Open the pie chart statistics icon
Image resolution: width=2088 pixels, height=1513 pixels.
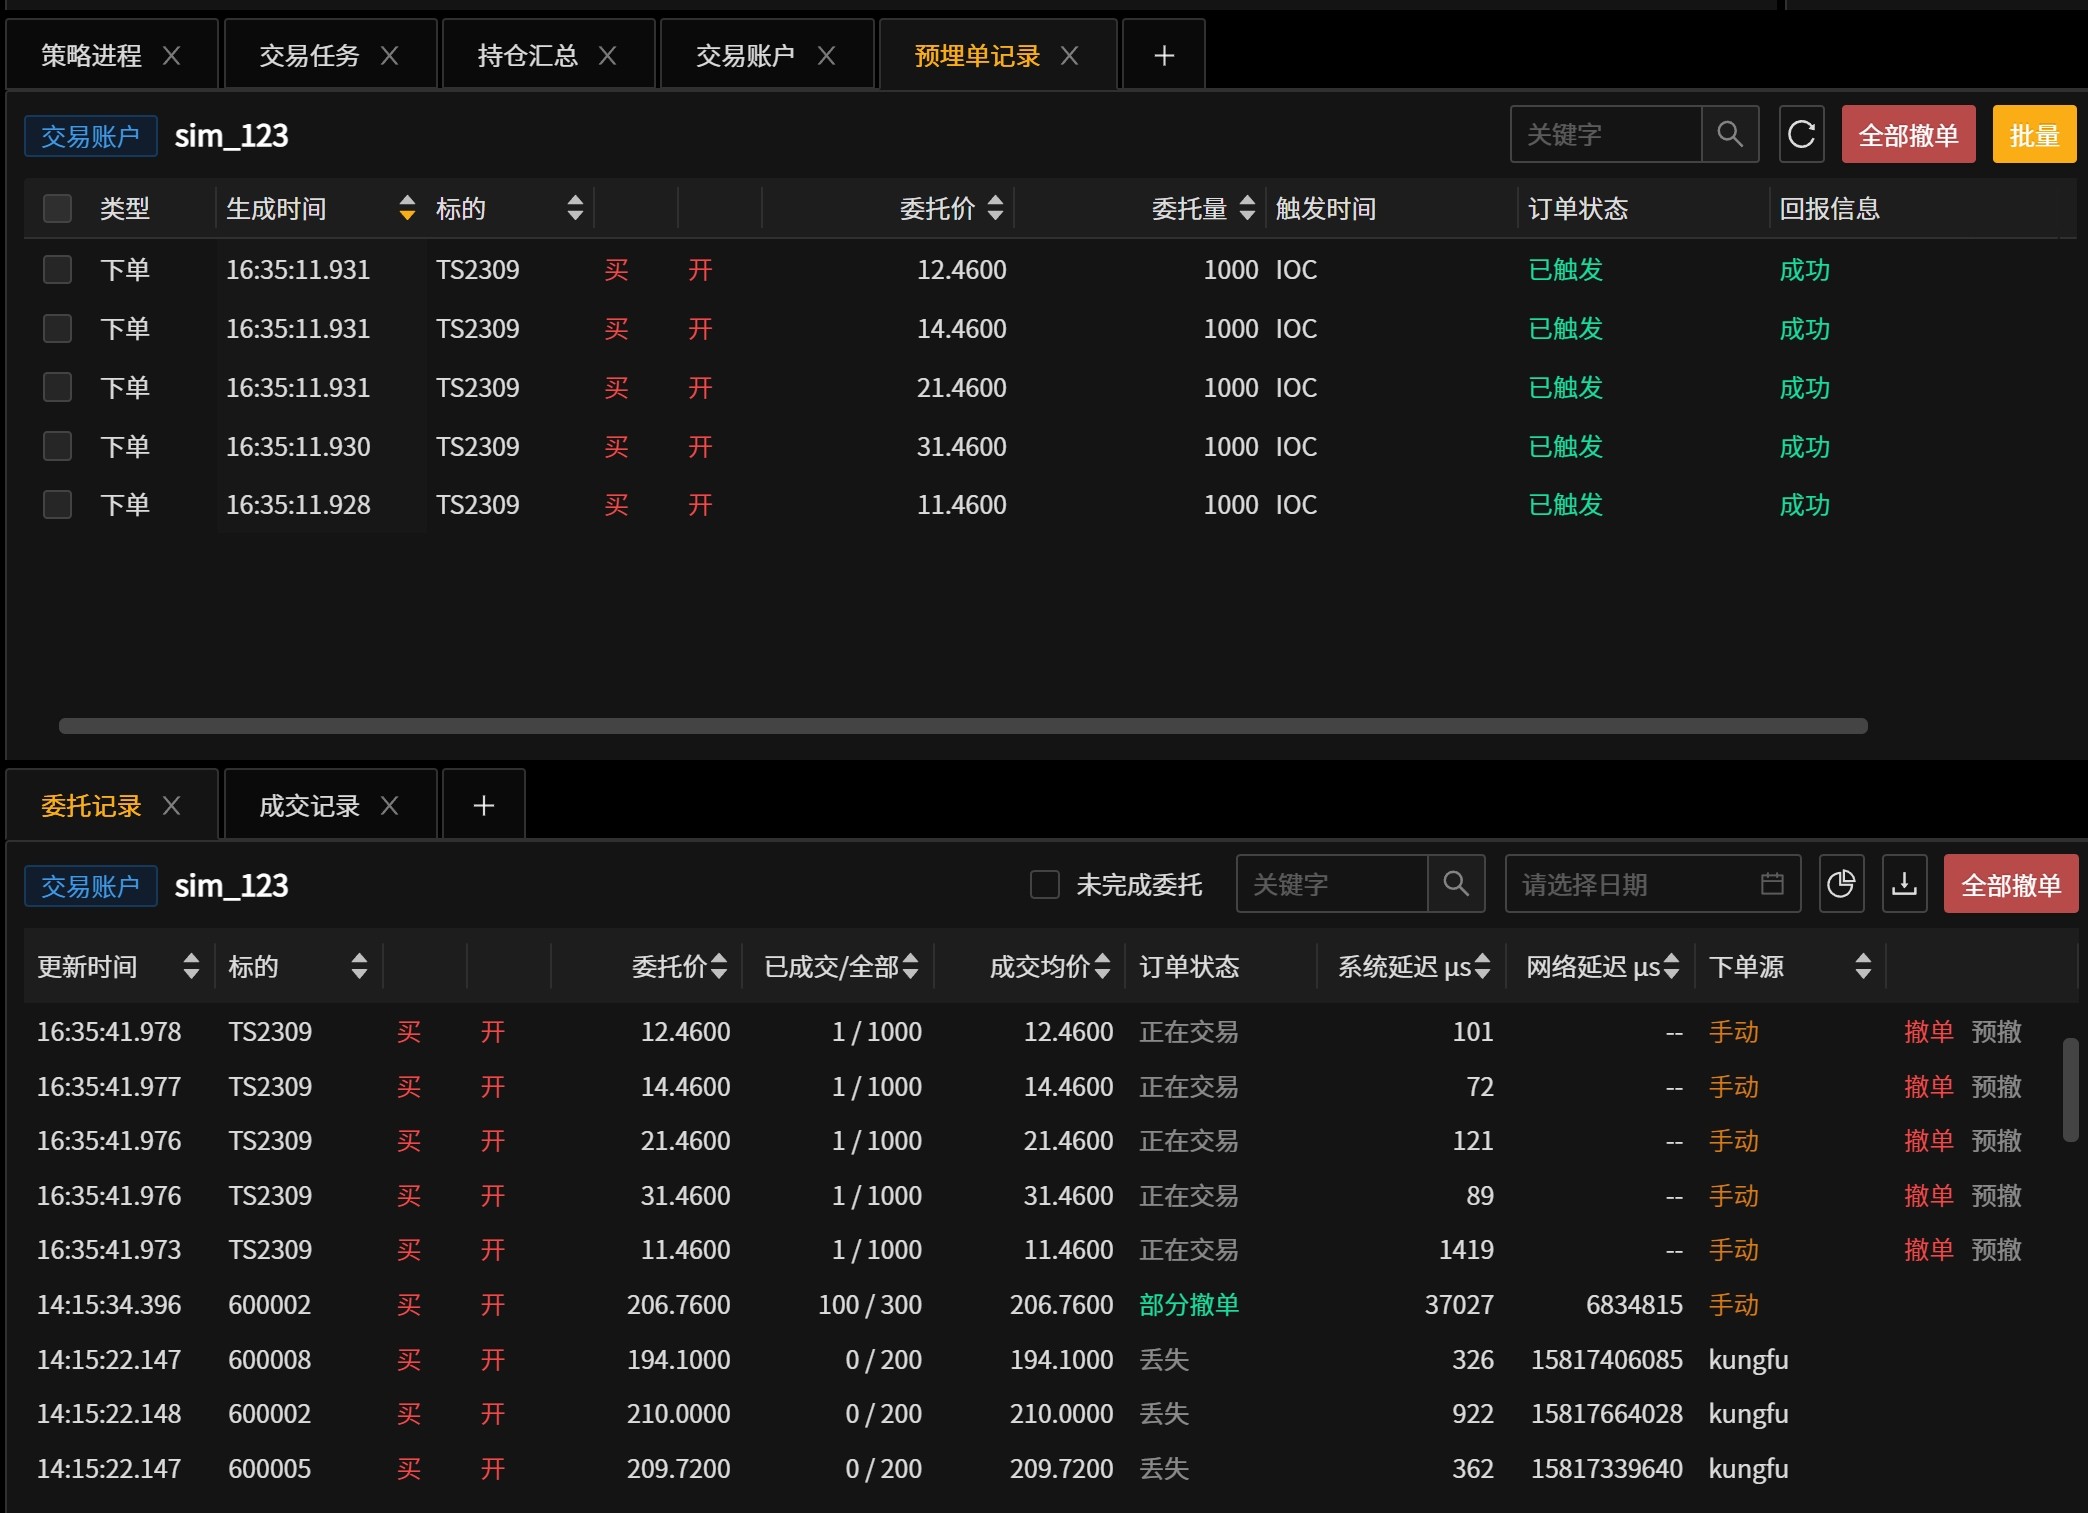click(1841, 884)
